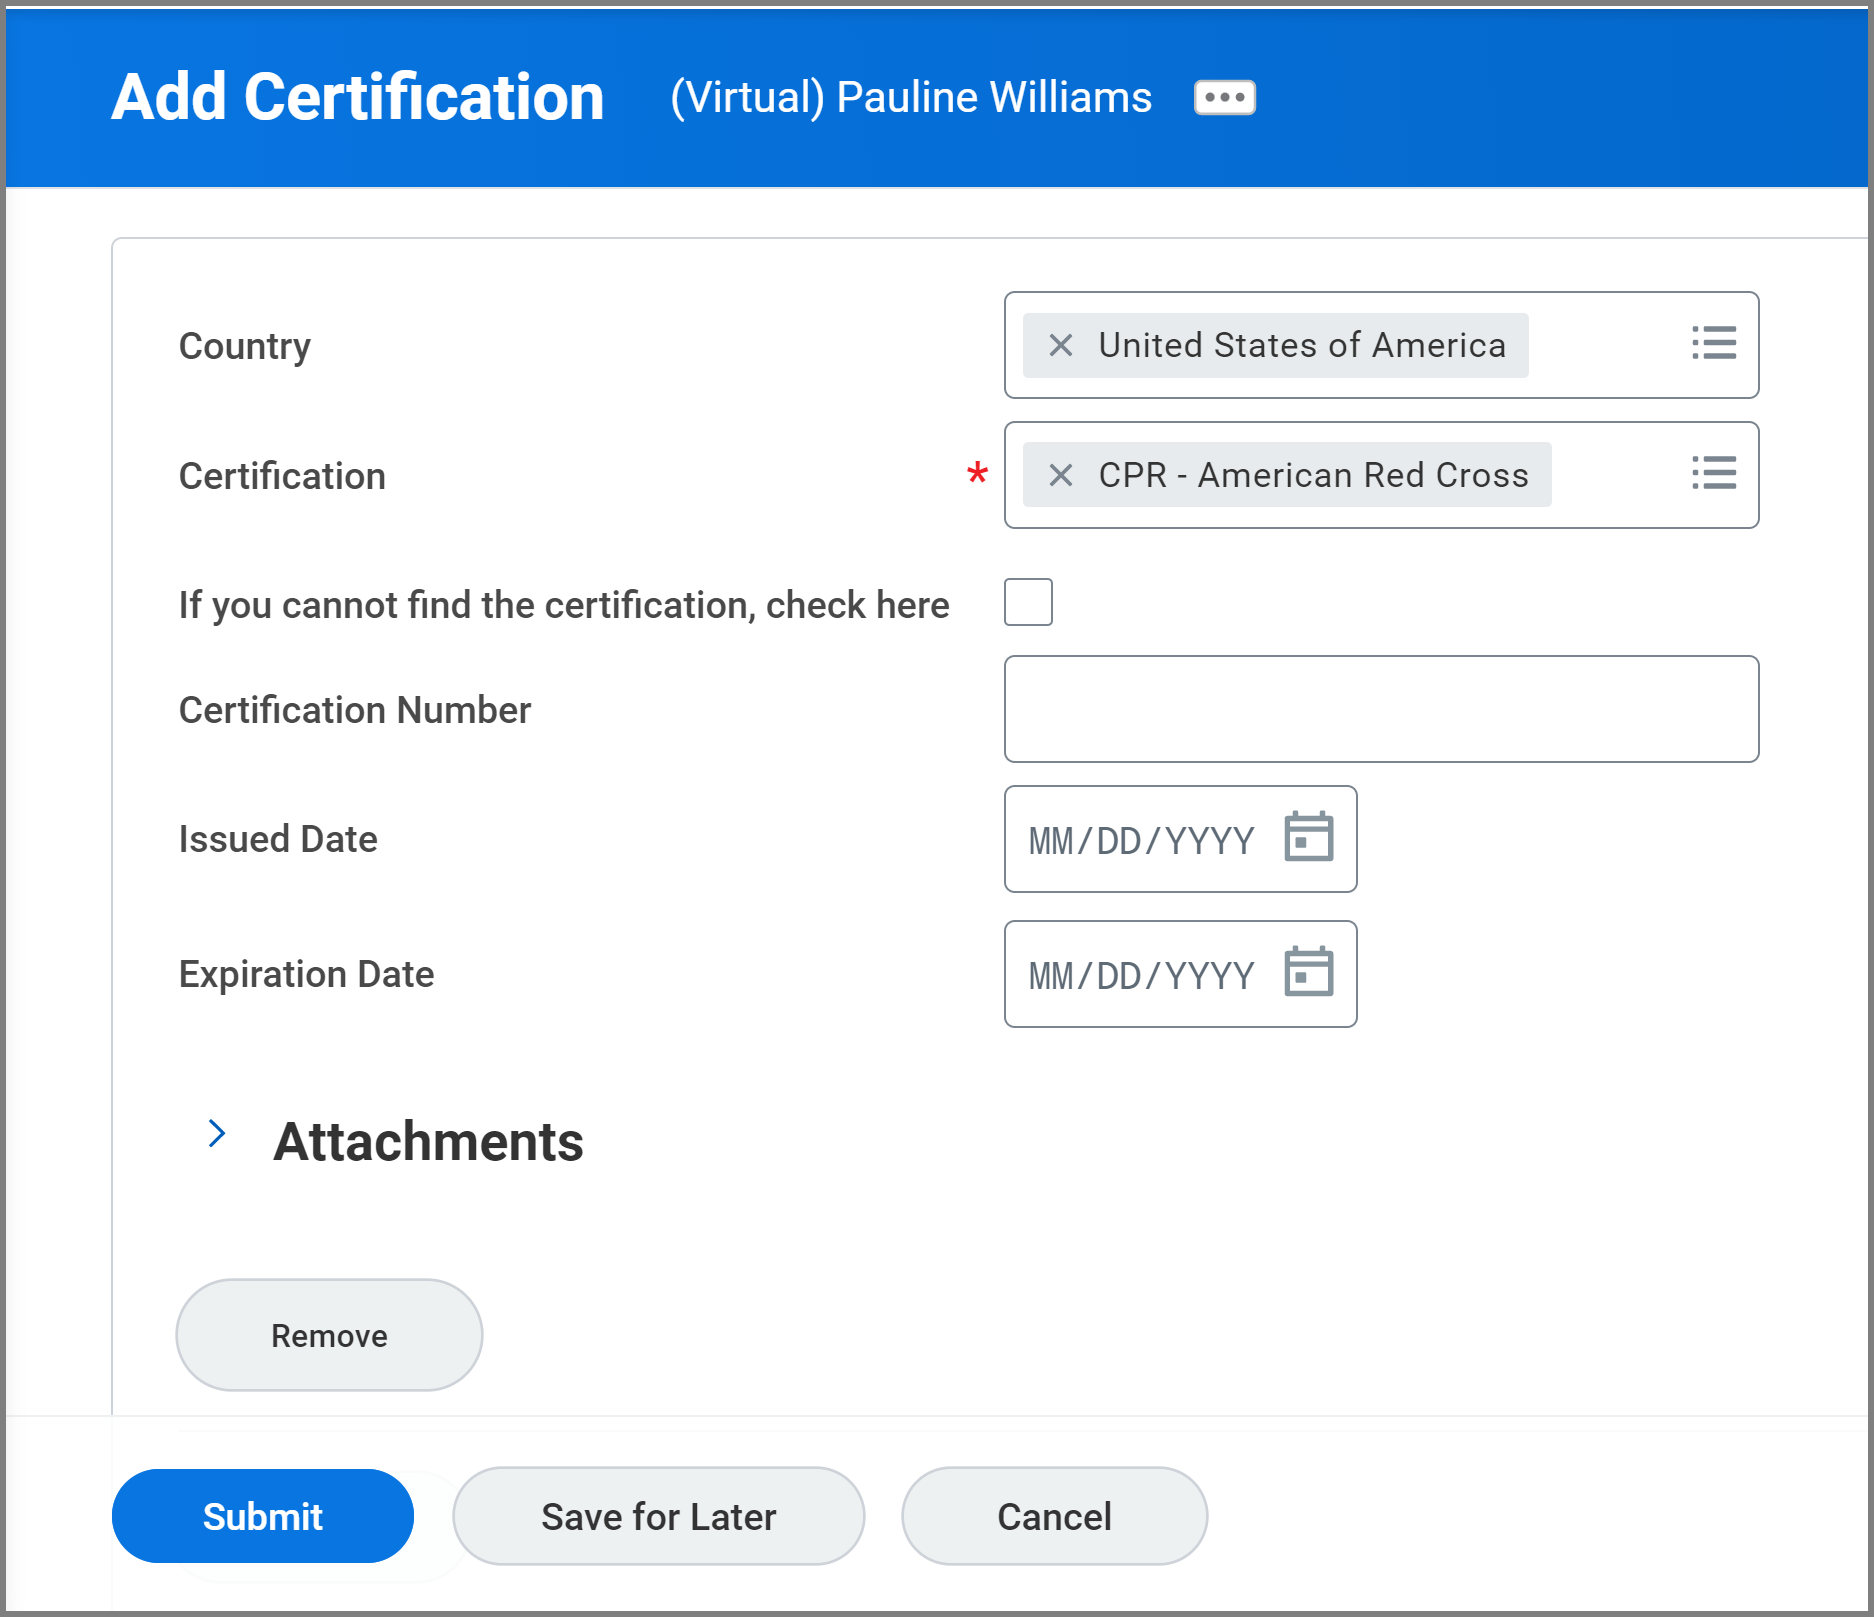Open the Certification prompt list icon
This screenshot has width=1874, height=1617.
(x=1713, y=475)
